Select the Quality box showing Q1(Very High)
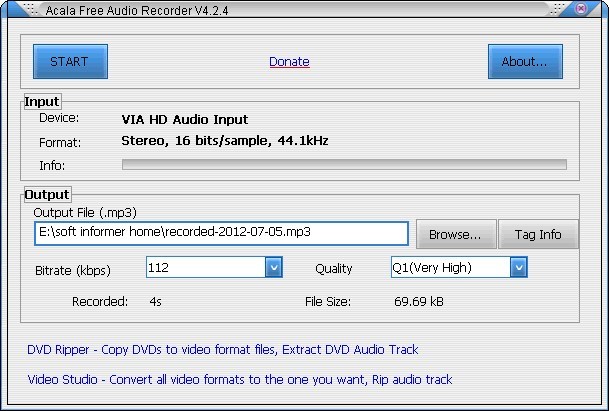This screenshot has width=609, height=411. [459, 267]
